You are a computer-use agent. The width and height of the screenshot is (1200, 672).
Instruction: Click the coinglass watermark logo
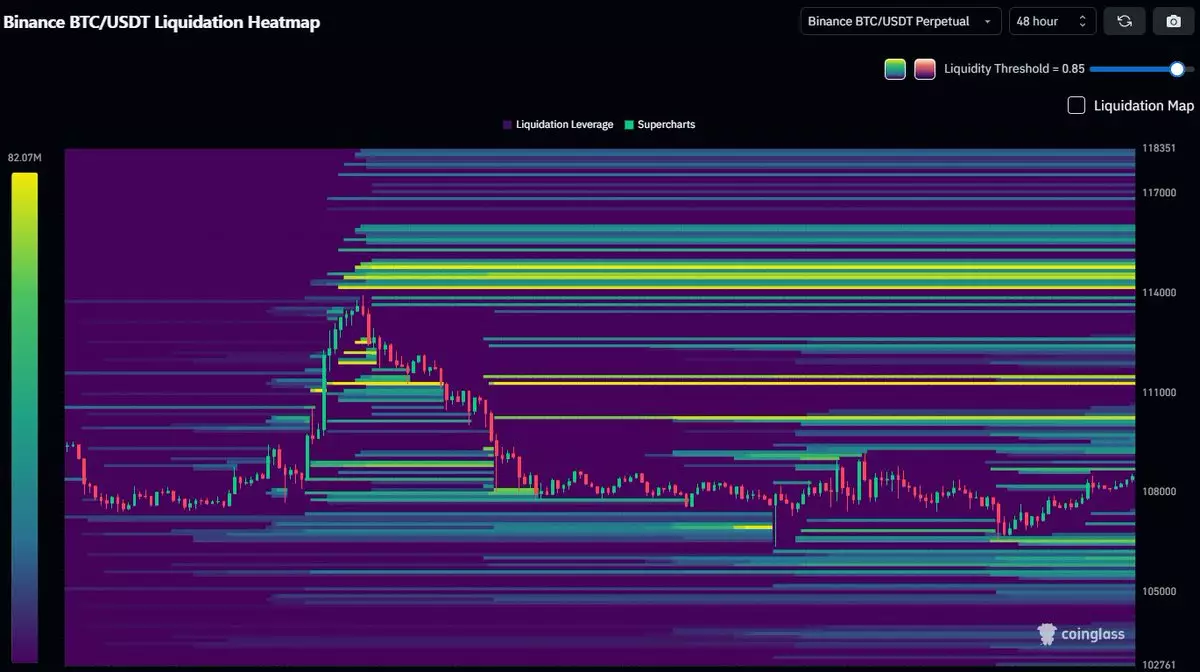tap(1081, 633)
